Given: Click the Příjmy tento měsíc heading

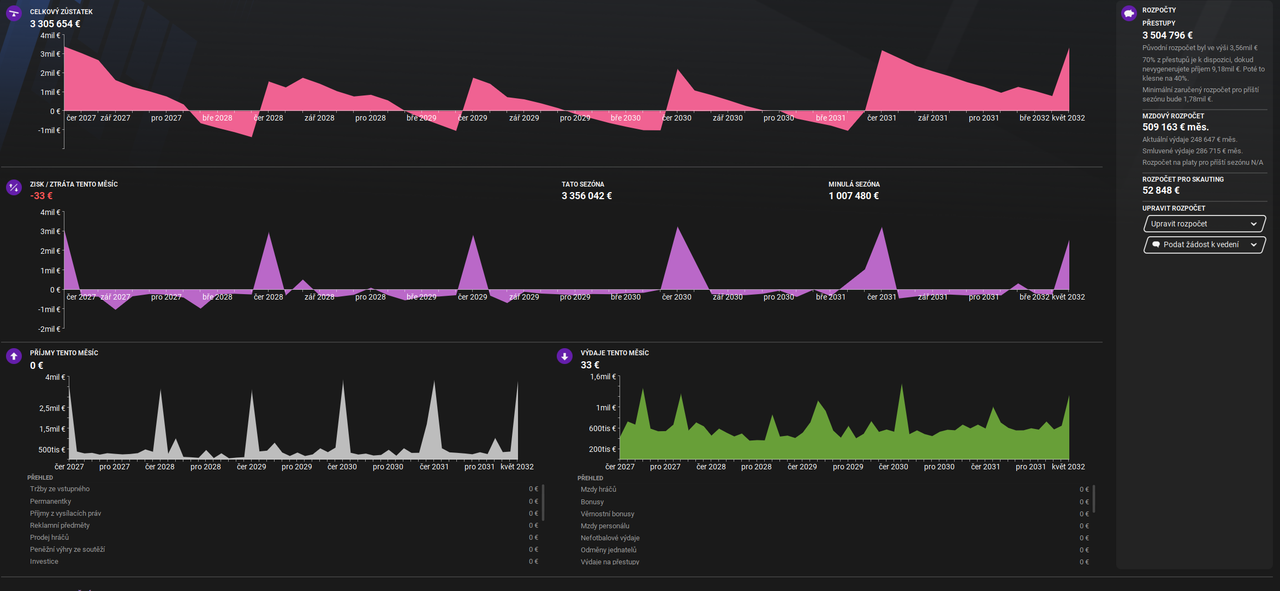Looking at the screenshot, I should (64, 353).
